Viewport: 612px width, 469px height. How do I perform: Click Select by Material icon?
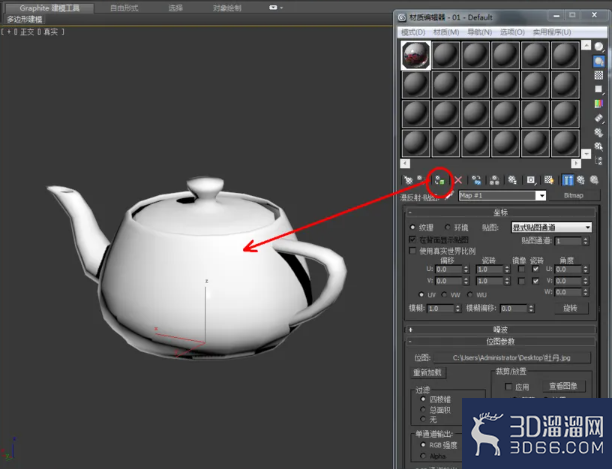click(599, 146)
